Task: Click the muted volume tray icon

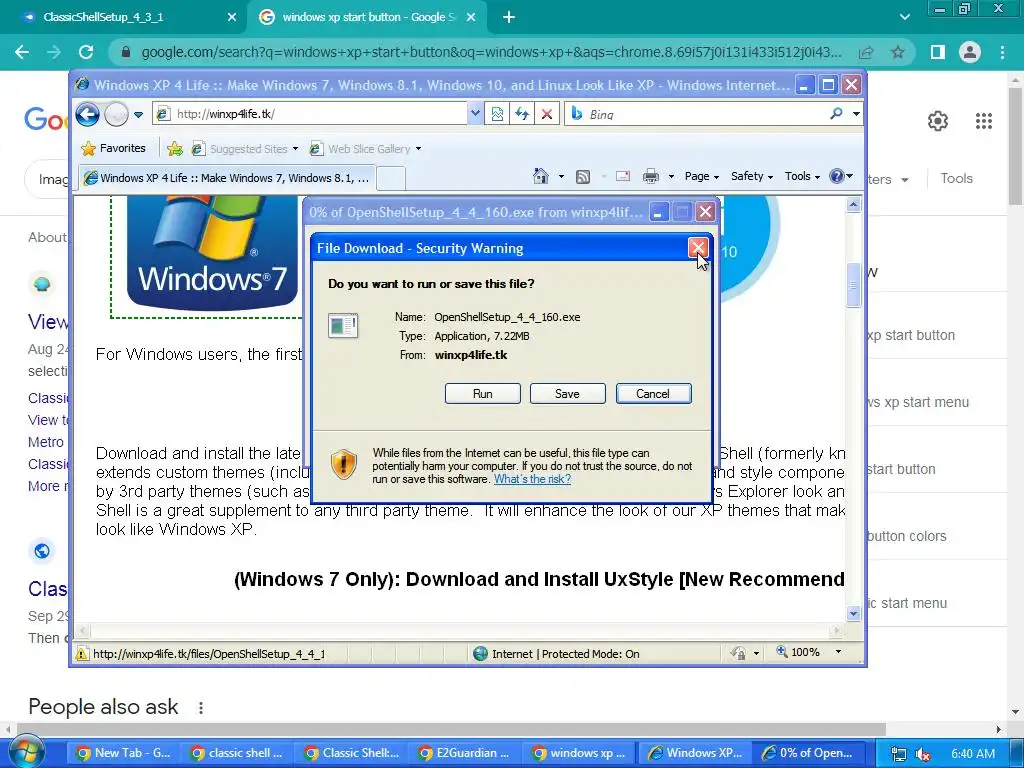Action: 923,754
